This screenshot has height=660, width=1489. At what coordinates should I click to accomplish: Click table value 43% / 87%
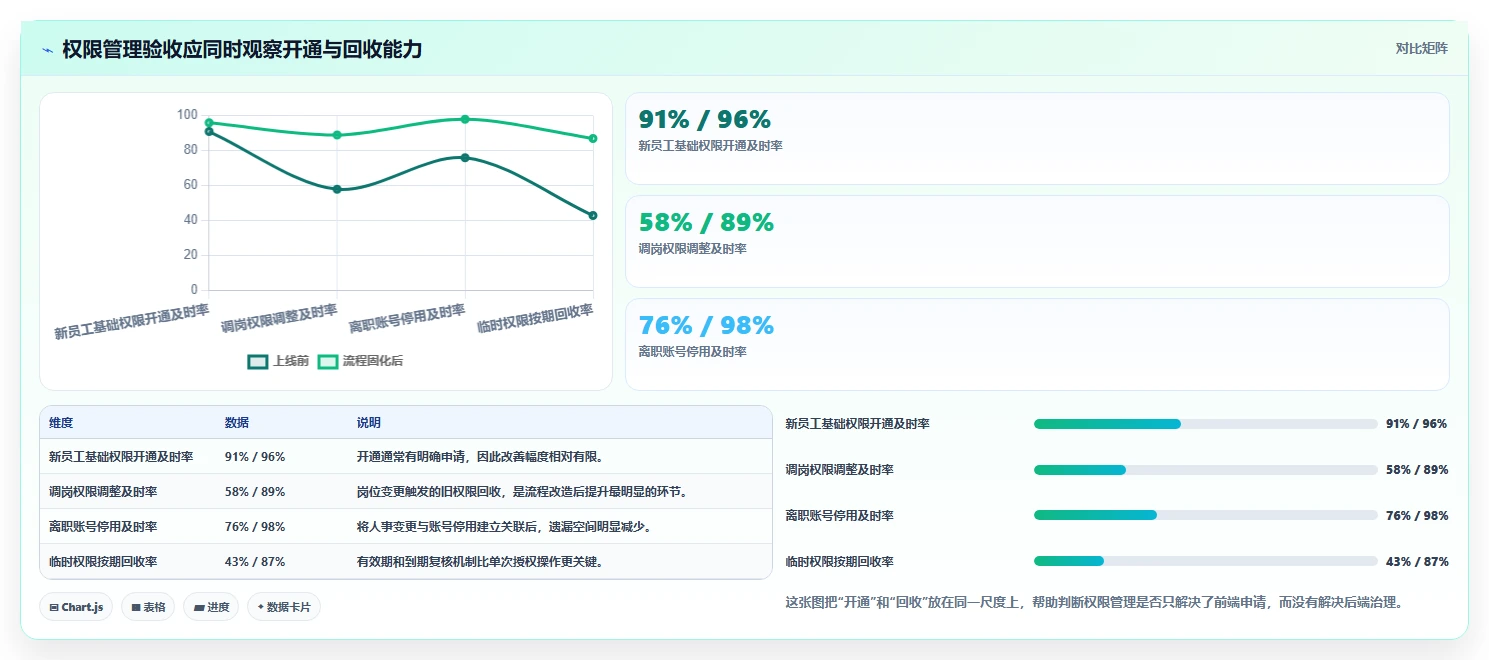click(x=255, y=561)
